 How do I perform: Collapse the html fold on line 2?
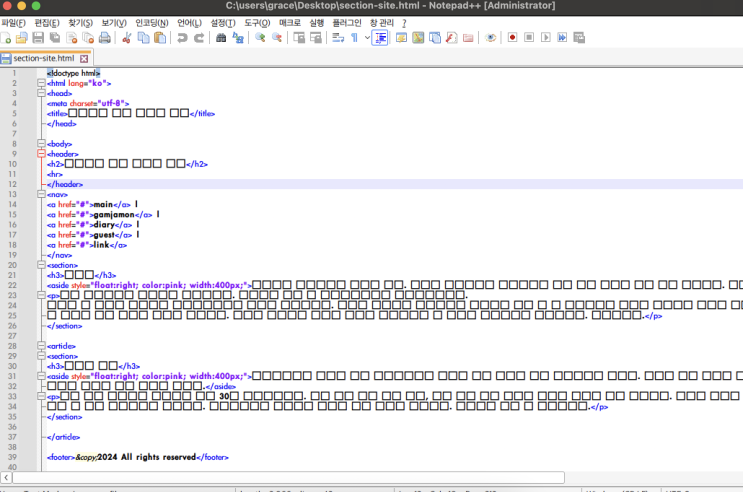click(x=41, y=83)
